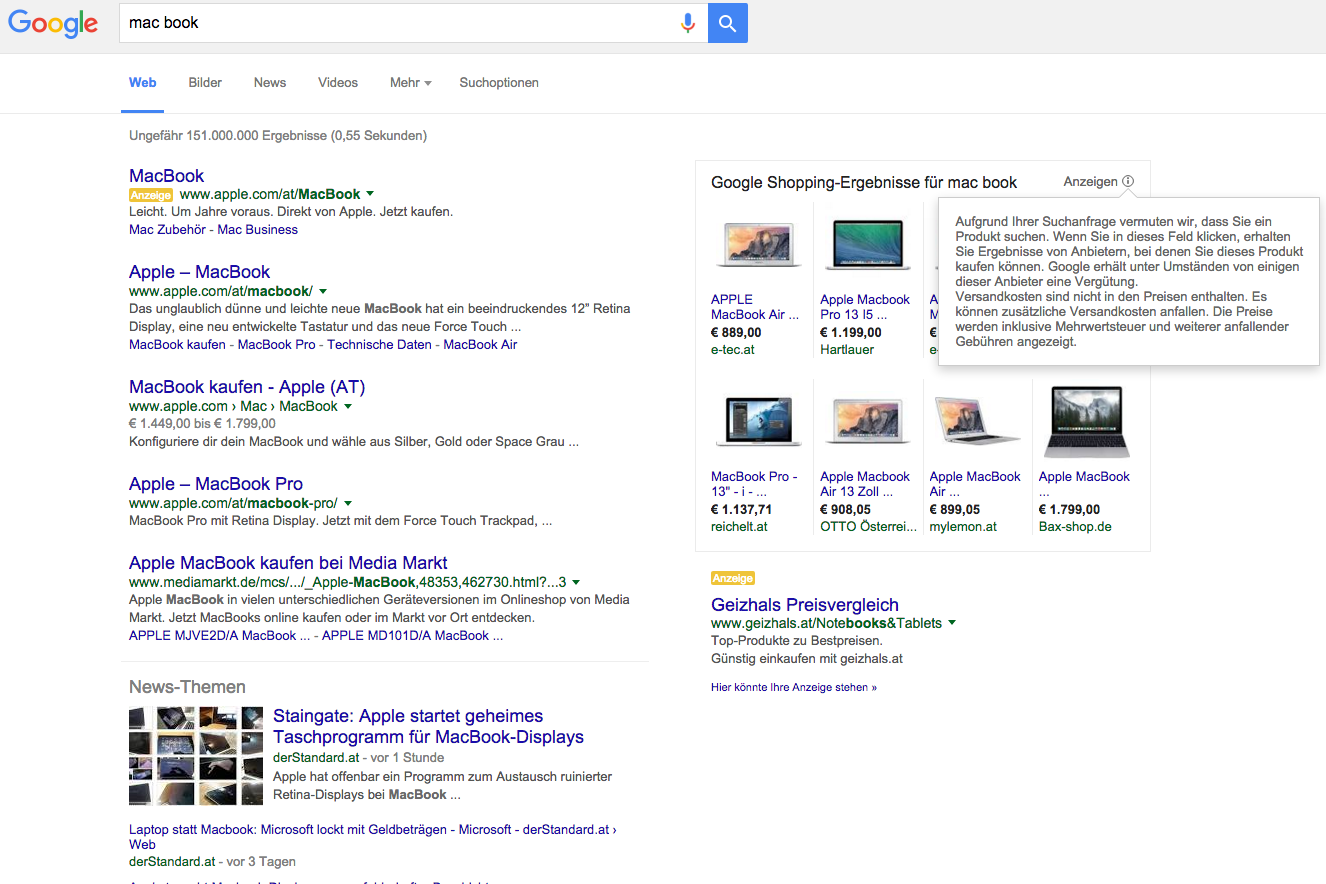Open the Mac Zubehör sitelink

pyautogui.click(x=169, y=230)
